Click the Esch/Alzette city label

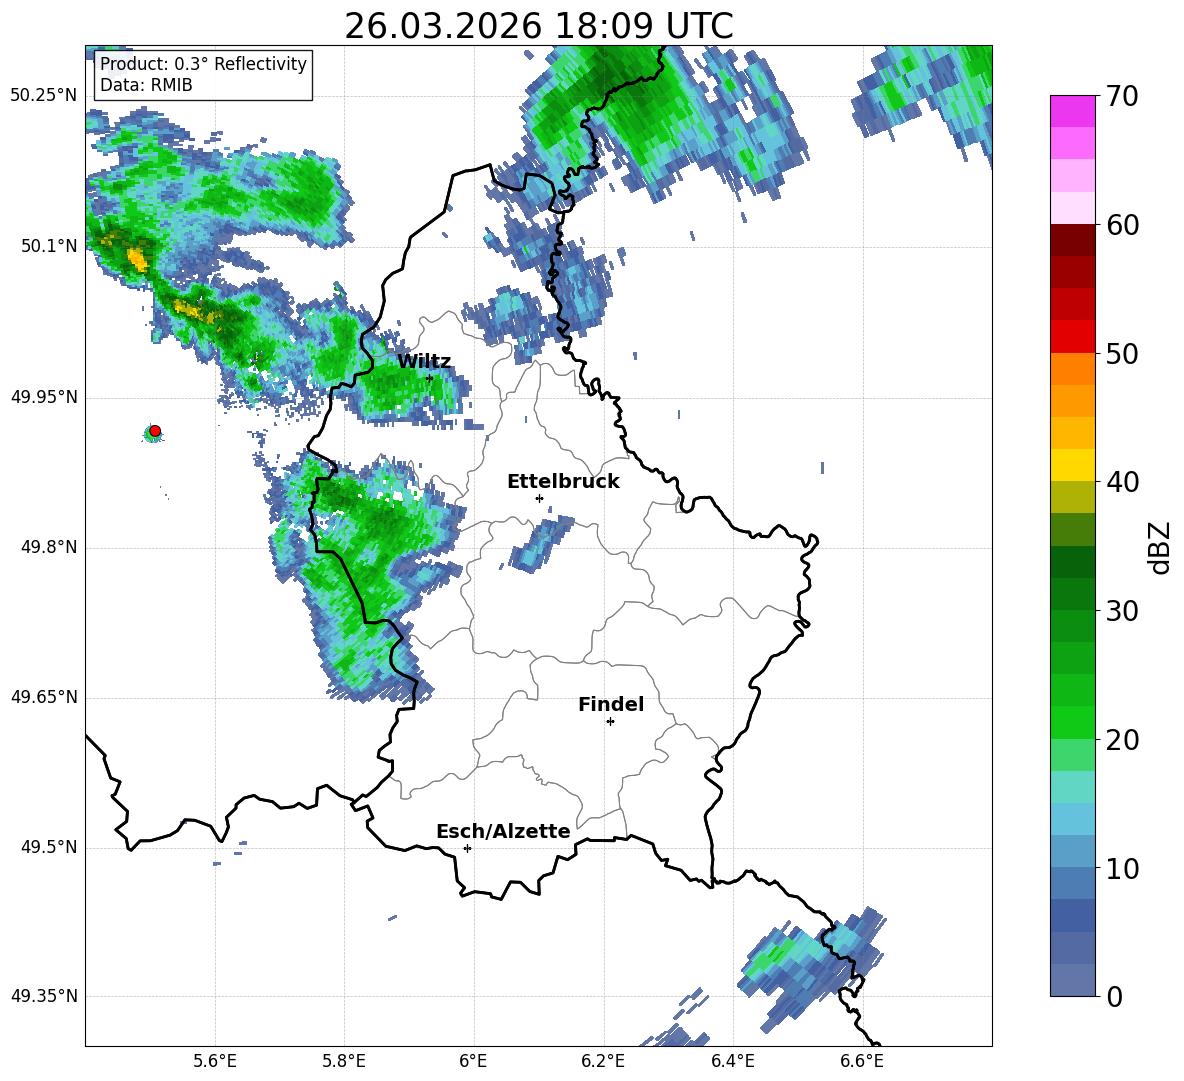coord(503,831)
